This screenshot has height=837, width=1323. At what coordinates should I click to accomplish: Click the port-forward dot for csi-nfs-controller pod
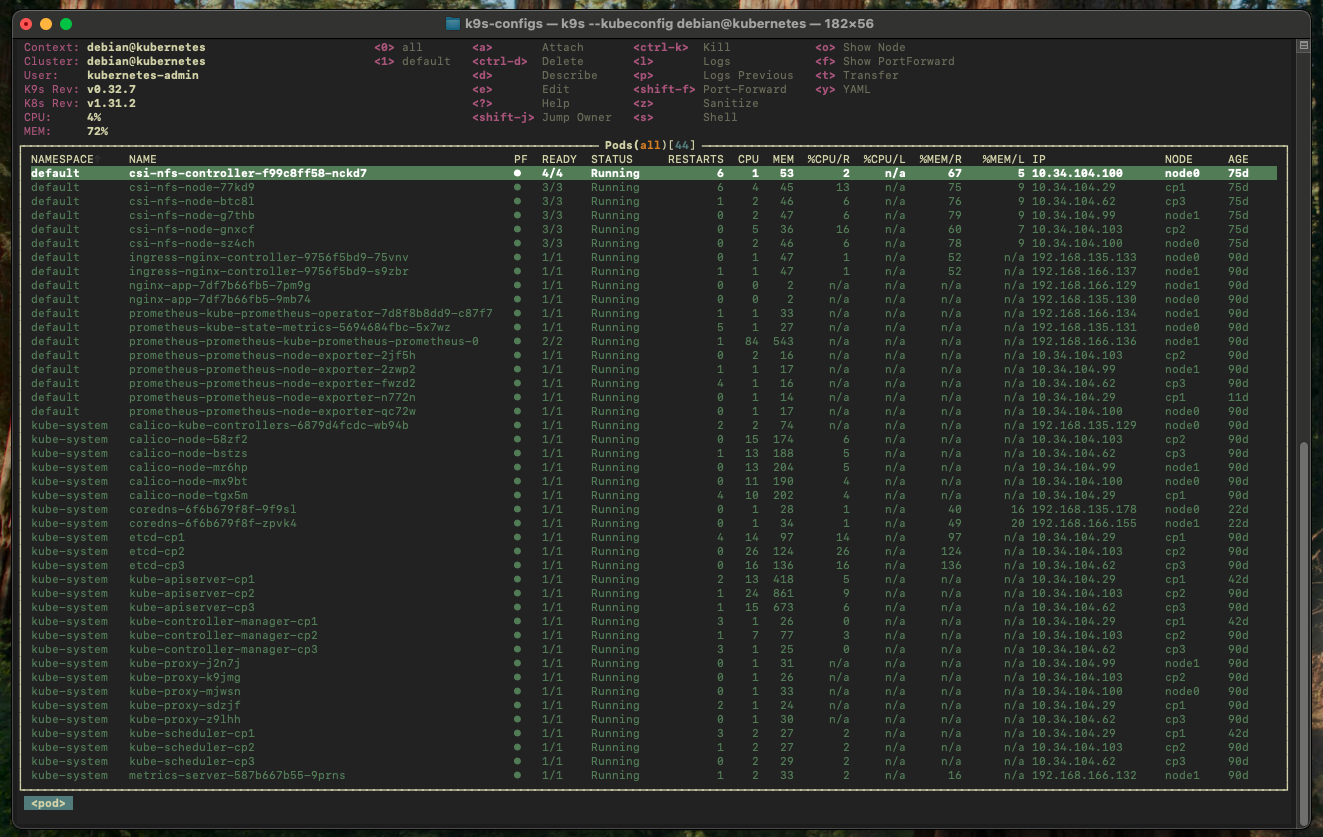pyautogui.click(x=517, y=173)
